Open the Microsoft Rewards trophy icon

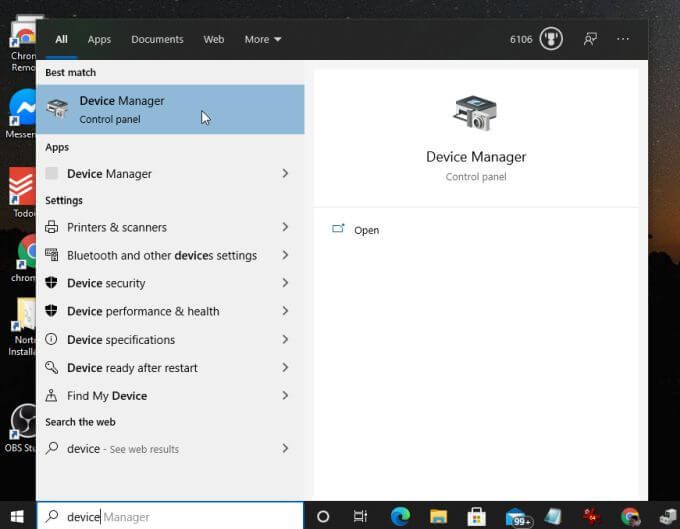(x=551, y=39)
